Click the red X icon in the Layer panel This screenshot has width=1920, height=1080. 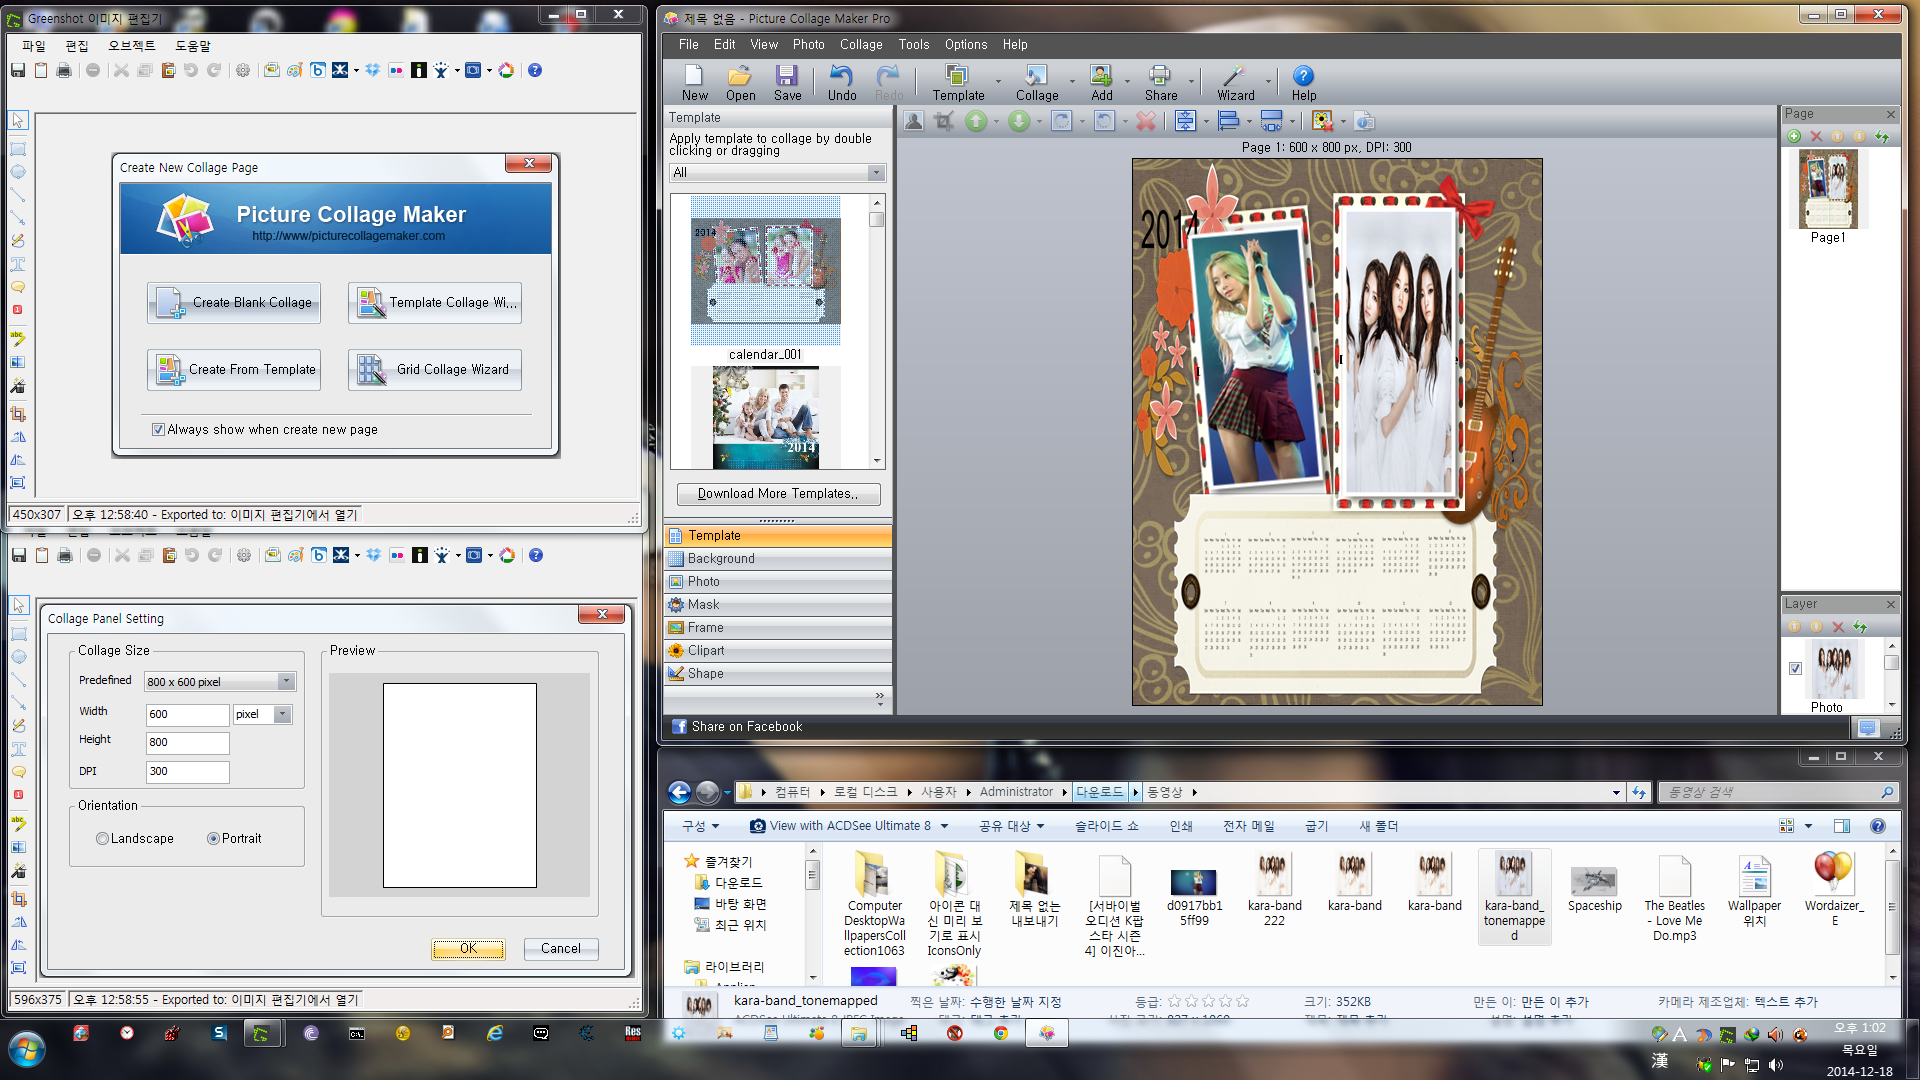(x=1838, y=626)
